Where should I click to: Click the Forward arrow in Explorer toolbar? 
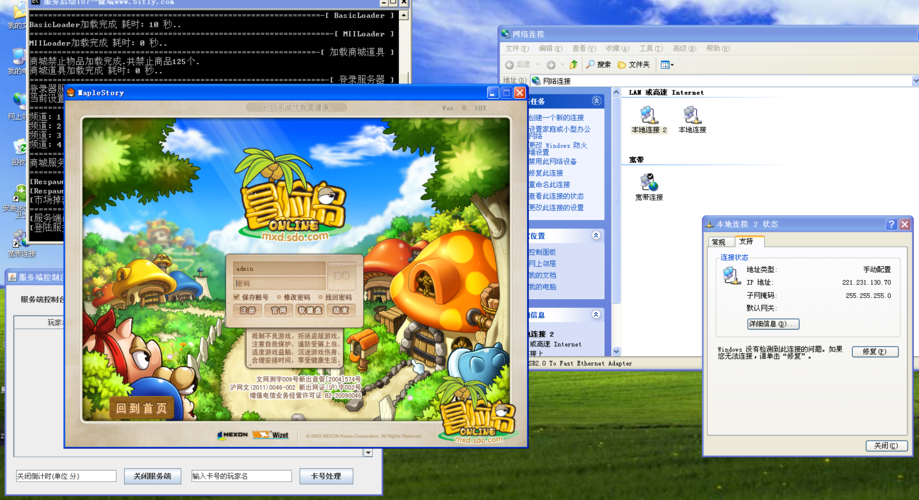551,64
